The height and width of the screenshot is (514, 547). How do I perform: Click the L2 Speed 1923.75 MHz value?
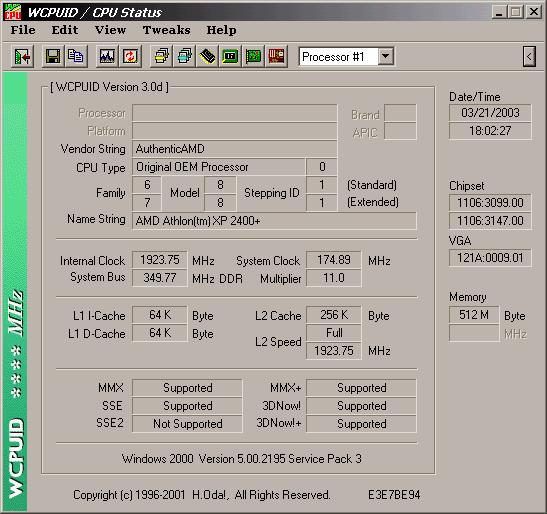pyautogui.click(x=334, y=351)
